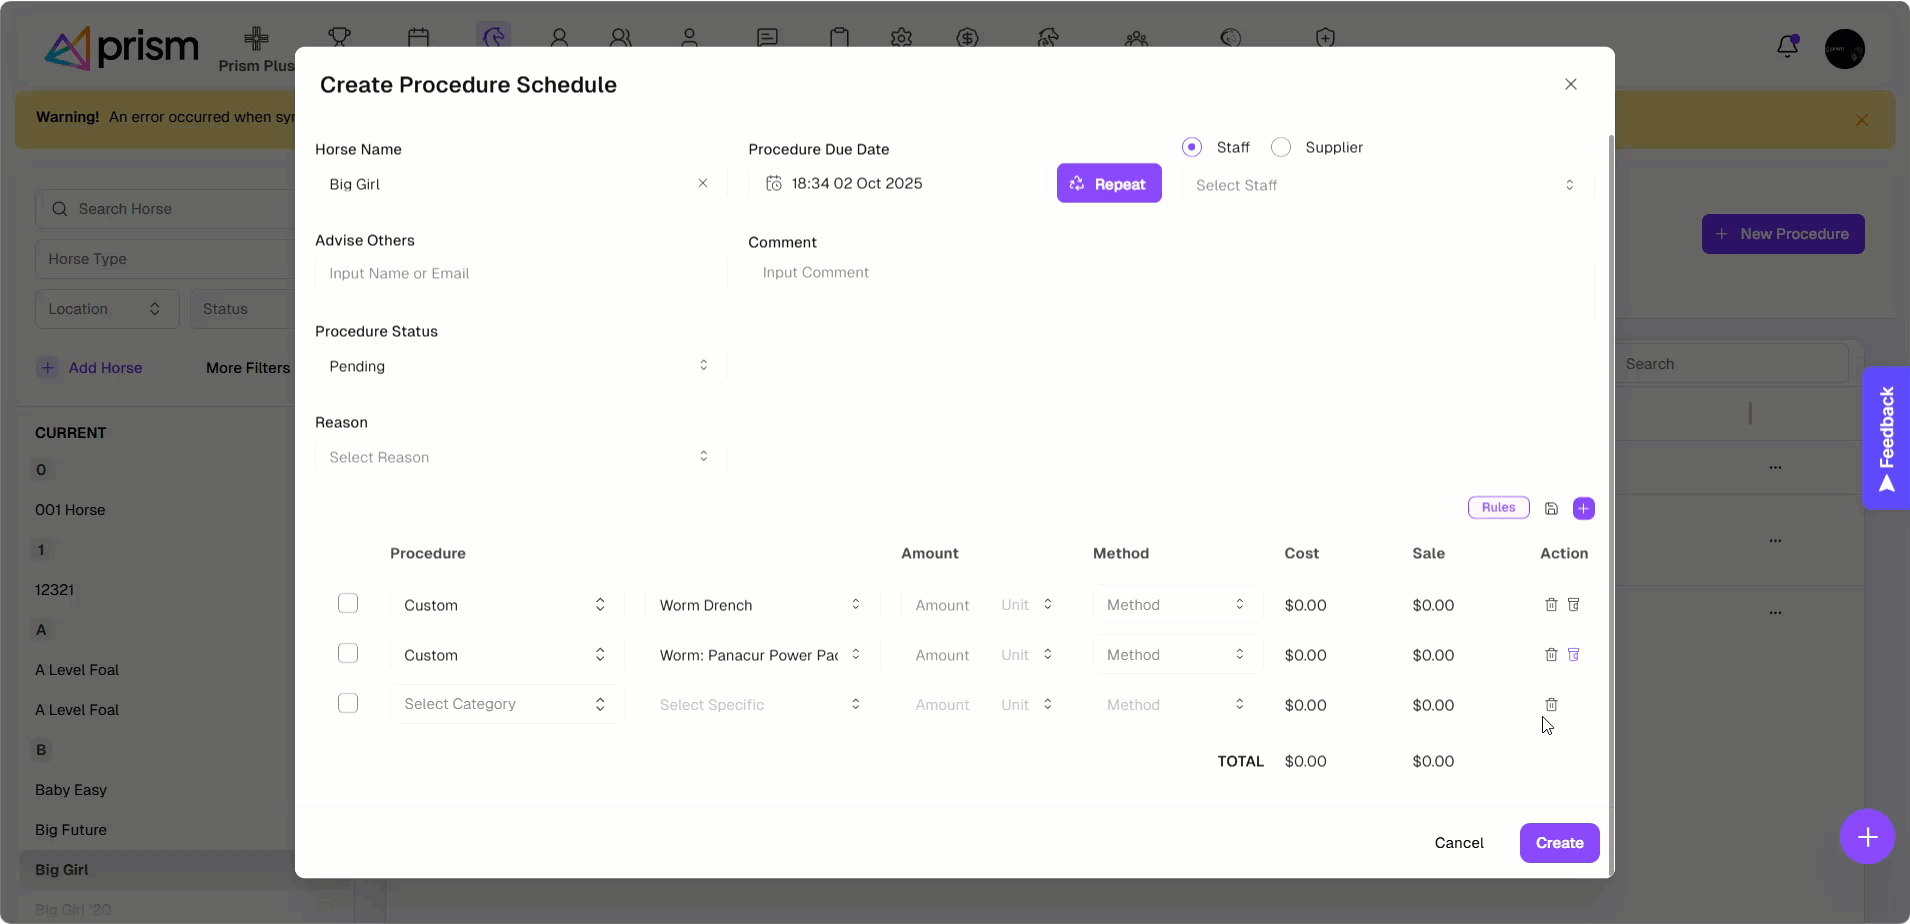Open the Select Staff dropdown
Image resolution: width=1910 pixels, height=924 pixels.
1385,185
